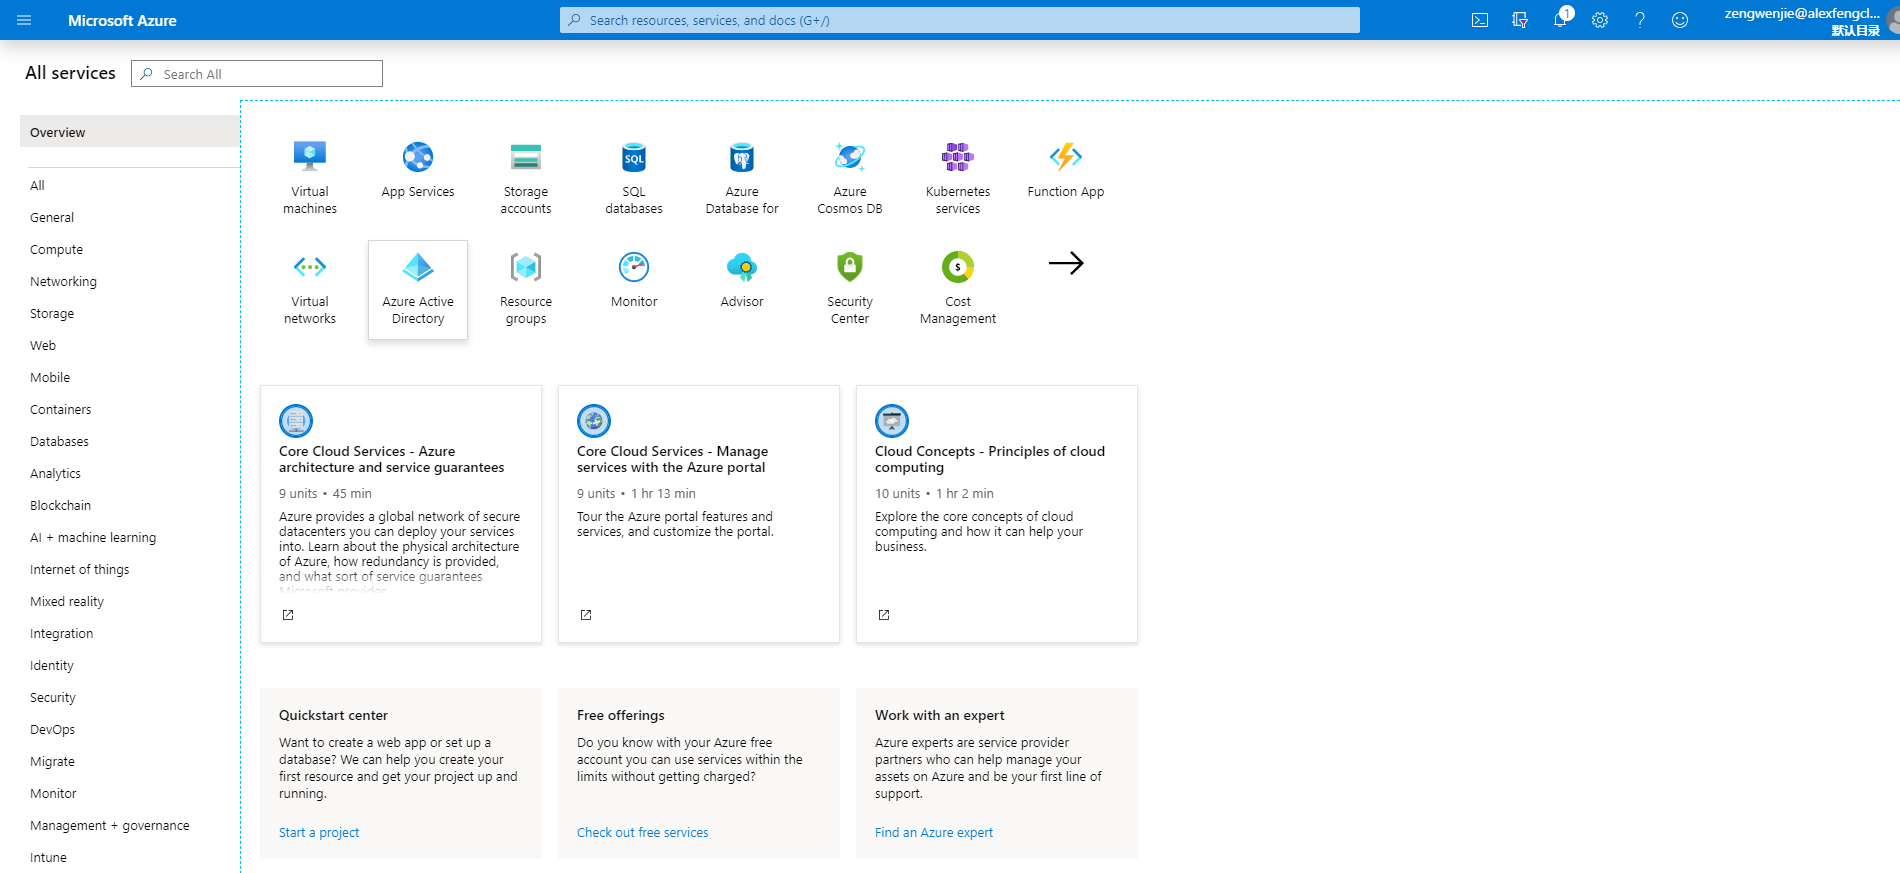This screenshot has width=1900, height=873.
Task: Open portal settings gear
Action: coord(1600,20)
